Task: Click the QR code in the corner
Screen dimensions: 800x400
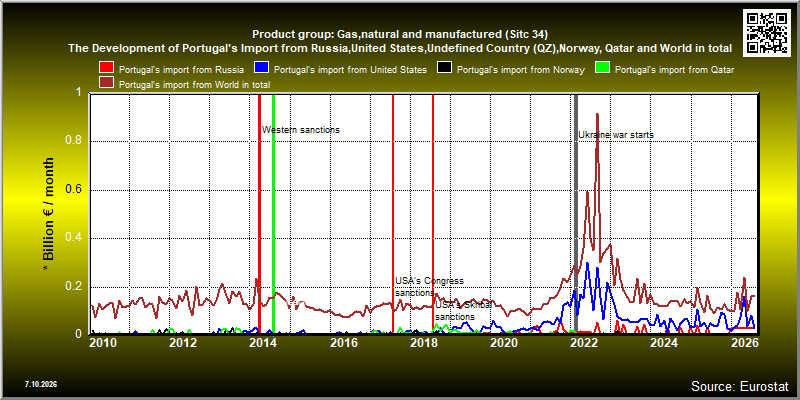Action: 767,32
